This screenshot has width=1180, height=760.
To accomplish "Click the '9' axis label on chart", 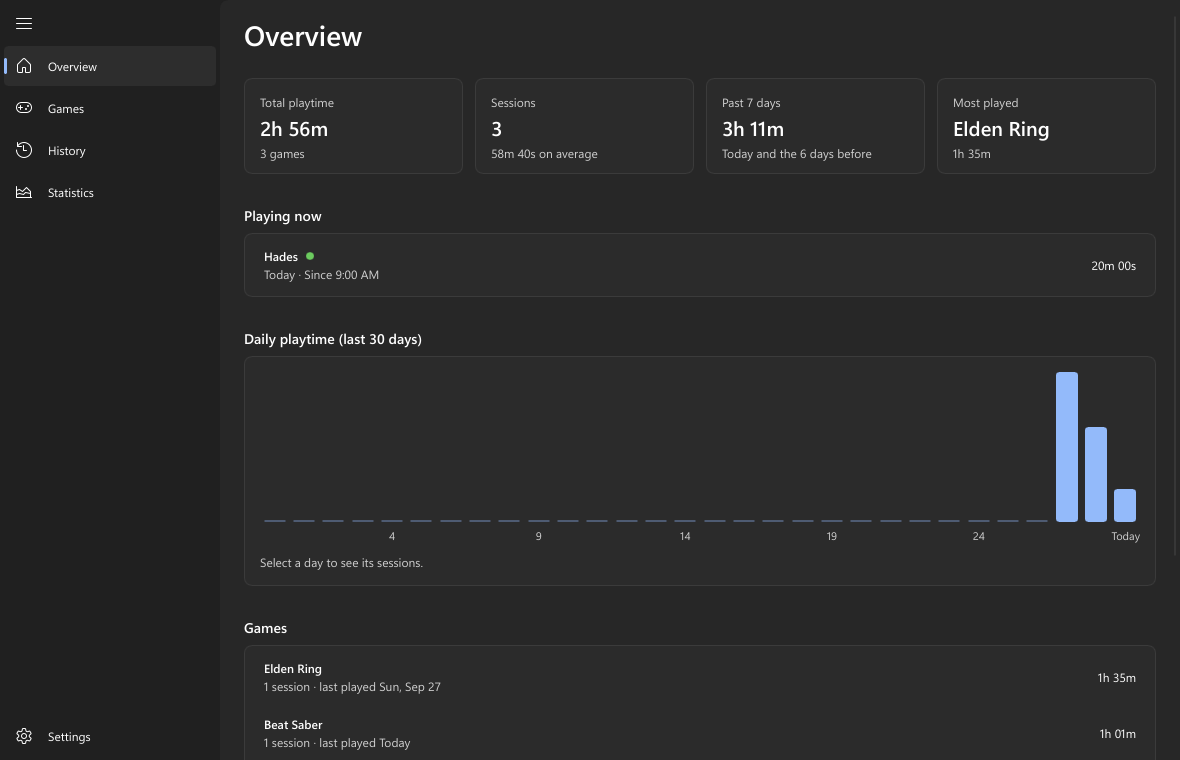I will (538, 536).
